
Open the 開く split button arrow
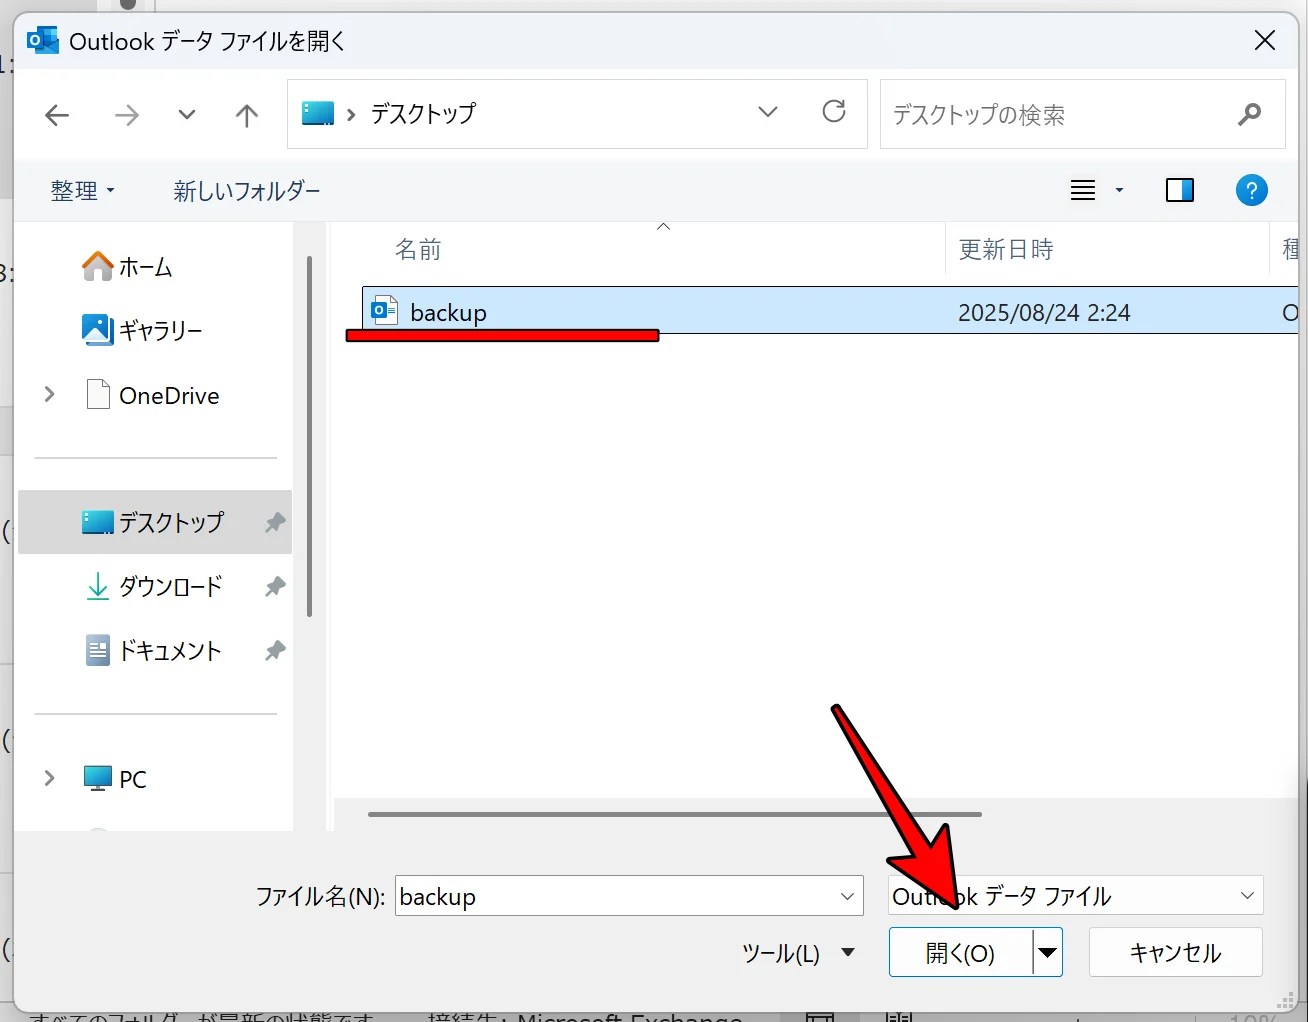click(1047, 953)
